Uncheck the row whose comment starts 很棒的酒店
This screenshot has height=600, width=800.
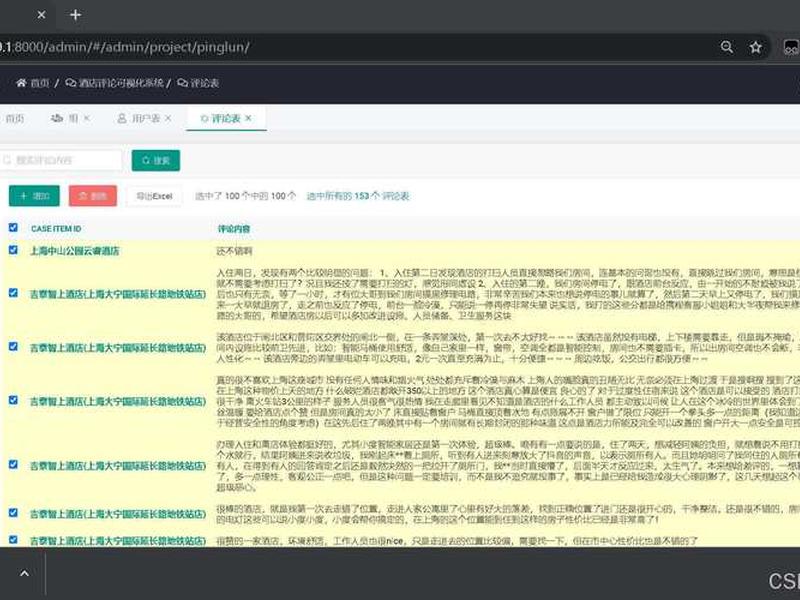click(13, 513)
